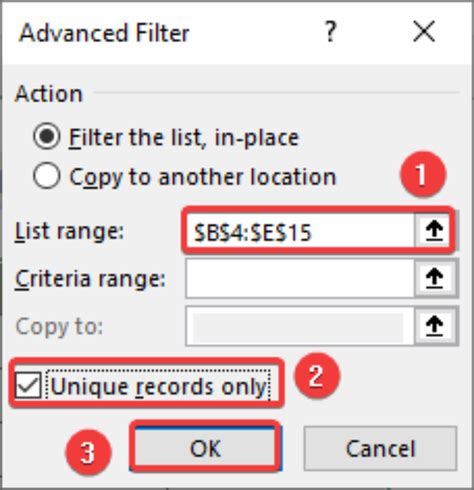Cancel the Advanced Filter dialog
Screen dimensions: 474x490
[380, 448]
